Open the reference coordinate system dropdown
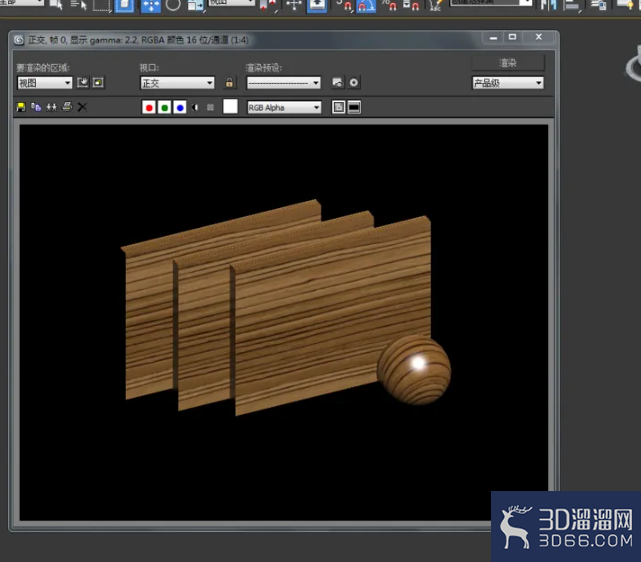 click(x=232, y=2)
